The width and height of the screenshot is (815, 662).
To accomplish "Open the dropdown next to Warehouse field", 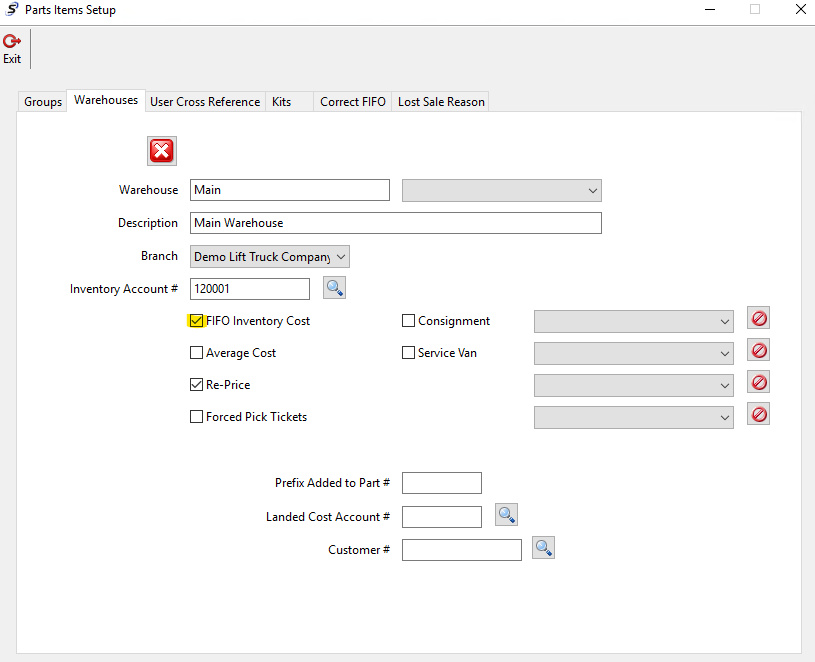I will (502, 191).
